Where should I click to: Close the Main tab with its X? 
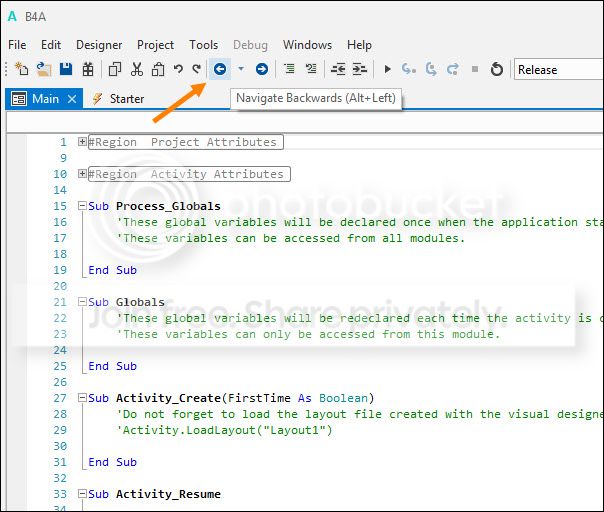click(72, 99)
